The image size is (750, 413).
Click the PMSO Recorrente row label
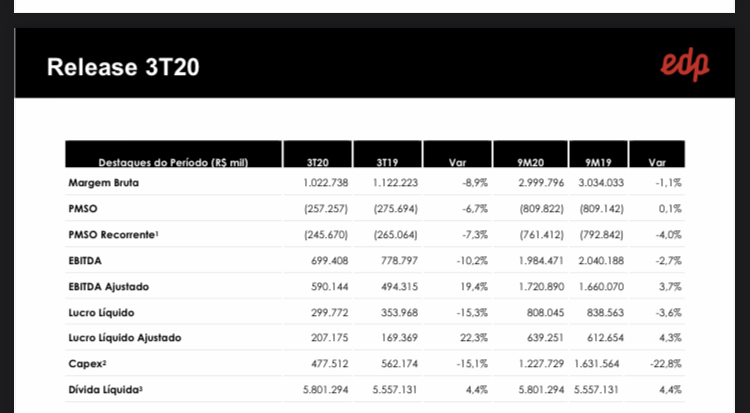point(113,235)
